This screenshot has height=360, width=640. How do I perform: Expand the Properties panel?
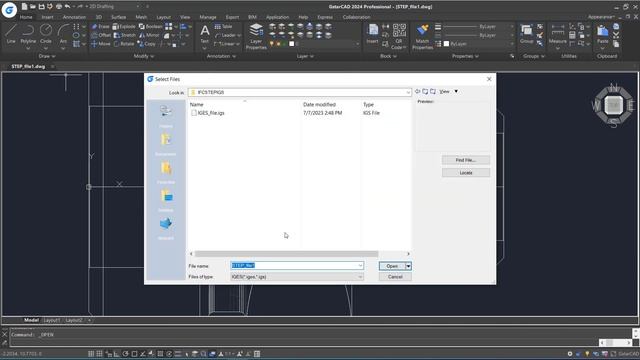pos(465,56)
